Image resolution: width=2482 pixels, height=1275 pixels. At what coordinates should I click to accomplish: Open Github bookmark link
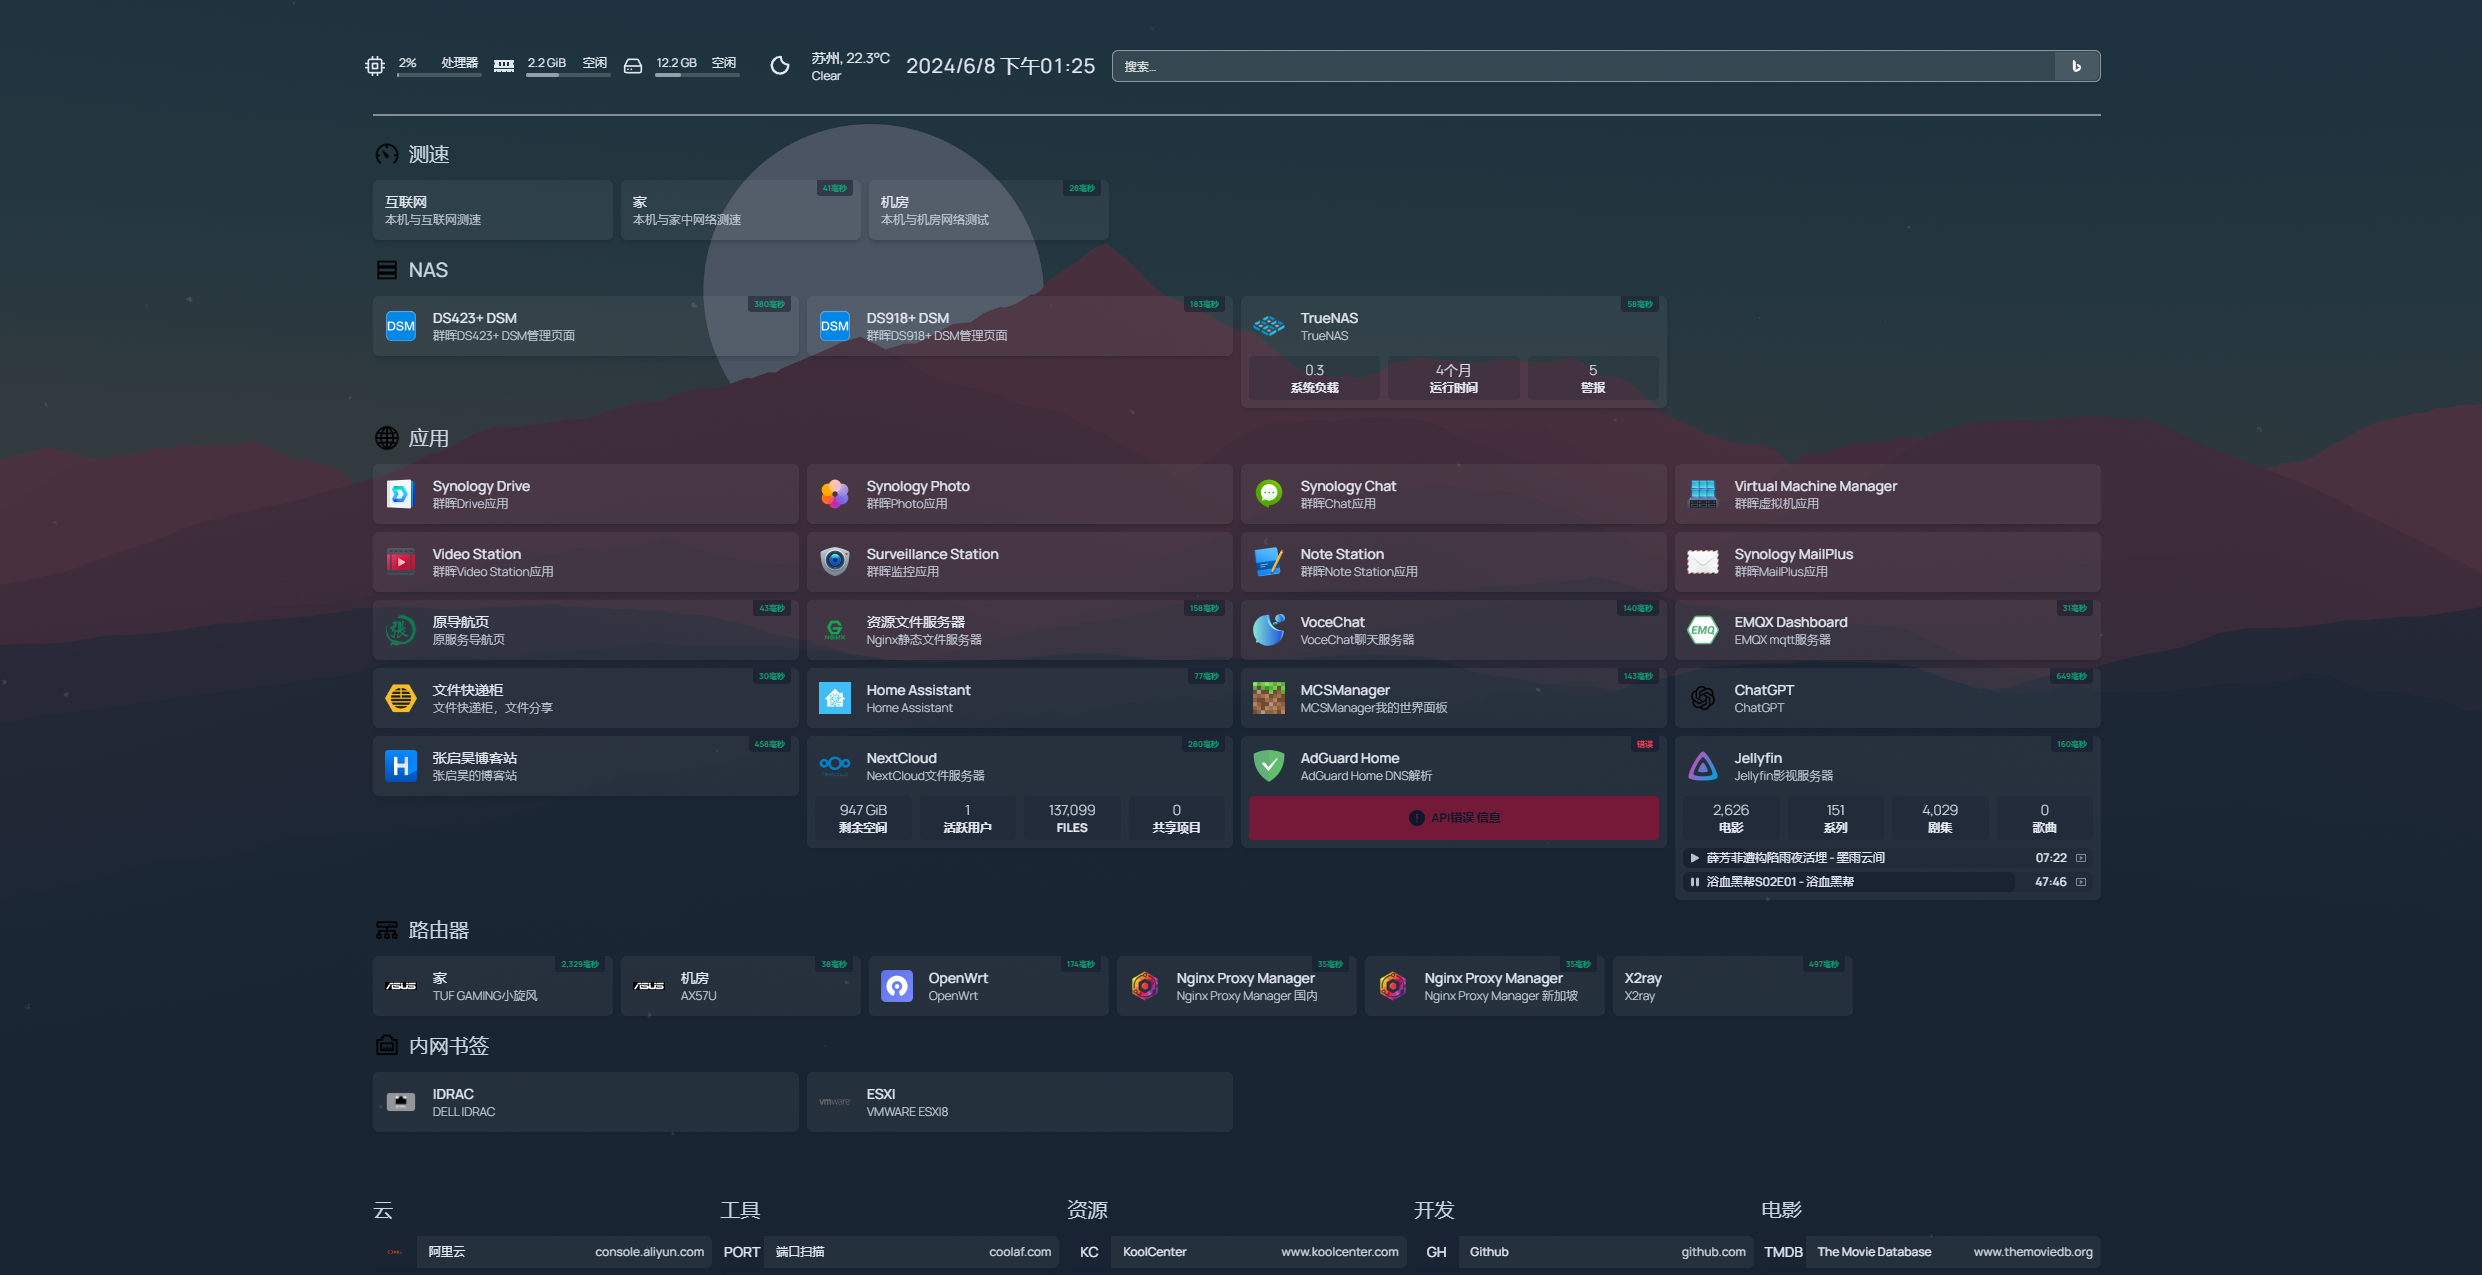tap(1584, 1252)
